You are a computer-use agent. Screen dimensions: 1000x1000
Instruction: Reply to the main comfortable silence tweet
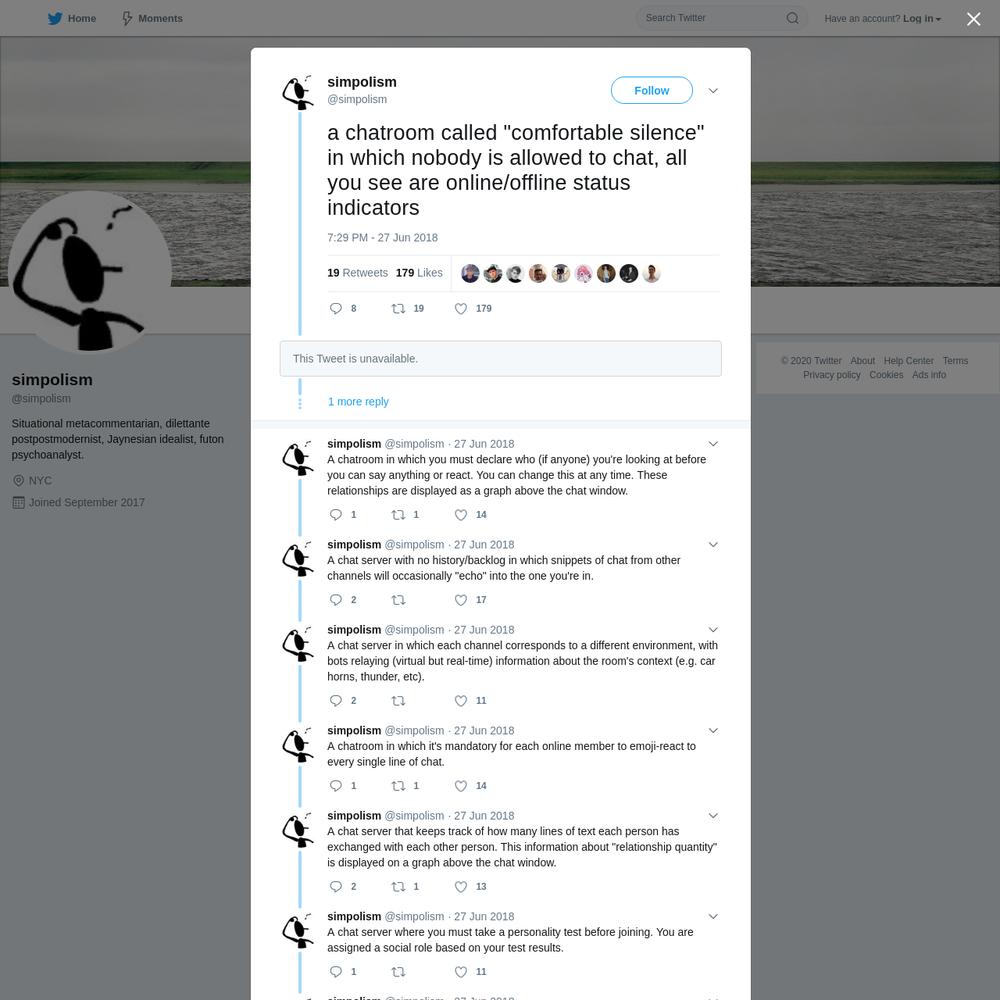336,309
